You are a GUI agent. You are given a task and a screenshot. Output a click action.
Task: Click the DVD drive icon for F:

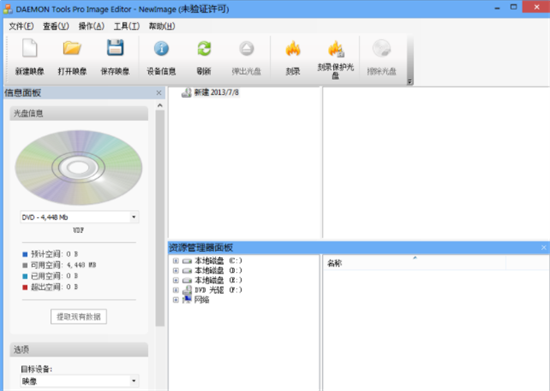pos(187,290)
